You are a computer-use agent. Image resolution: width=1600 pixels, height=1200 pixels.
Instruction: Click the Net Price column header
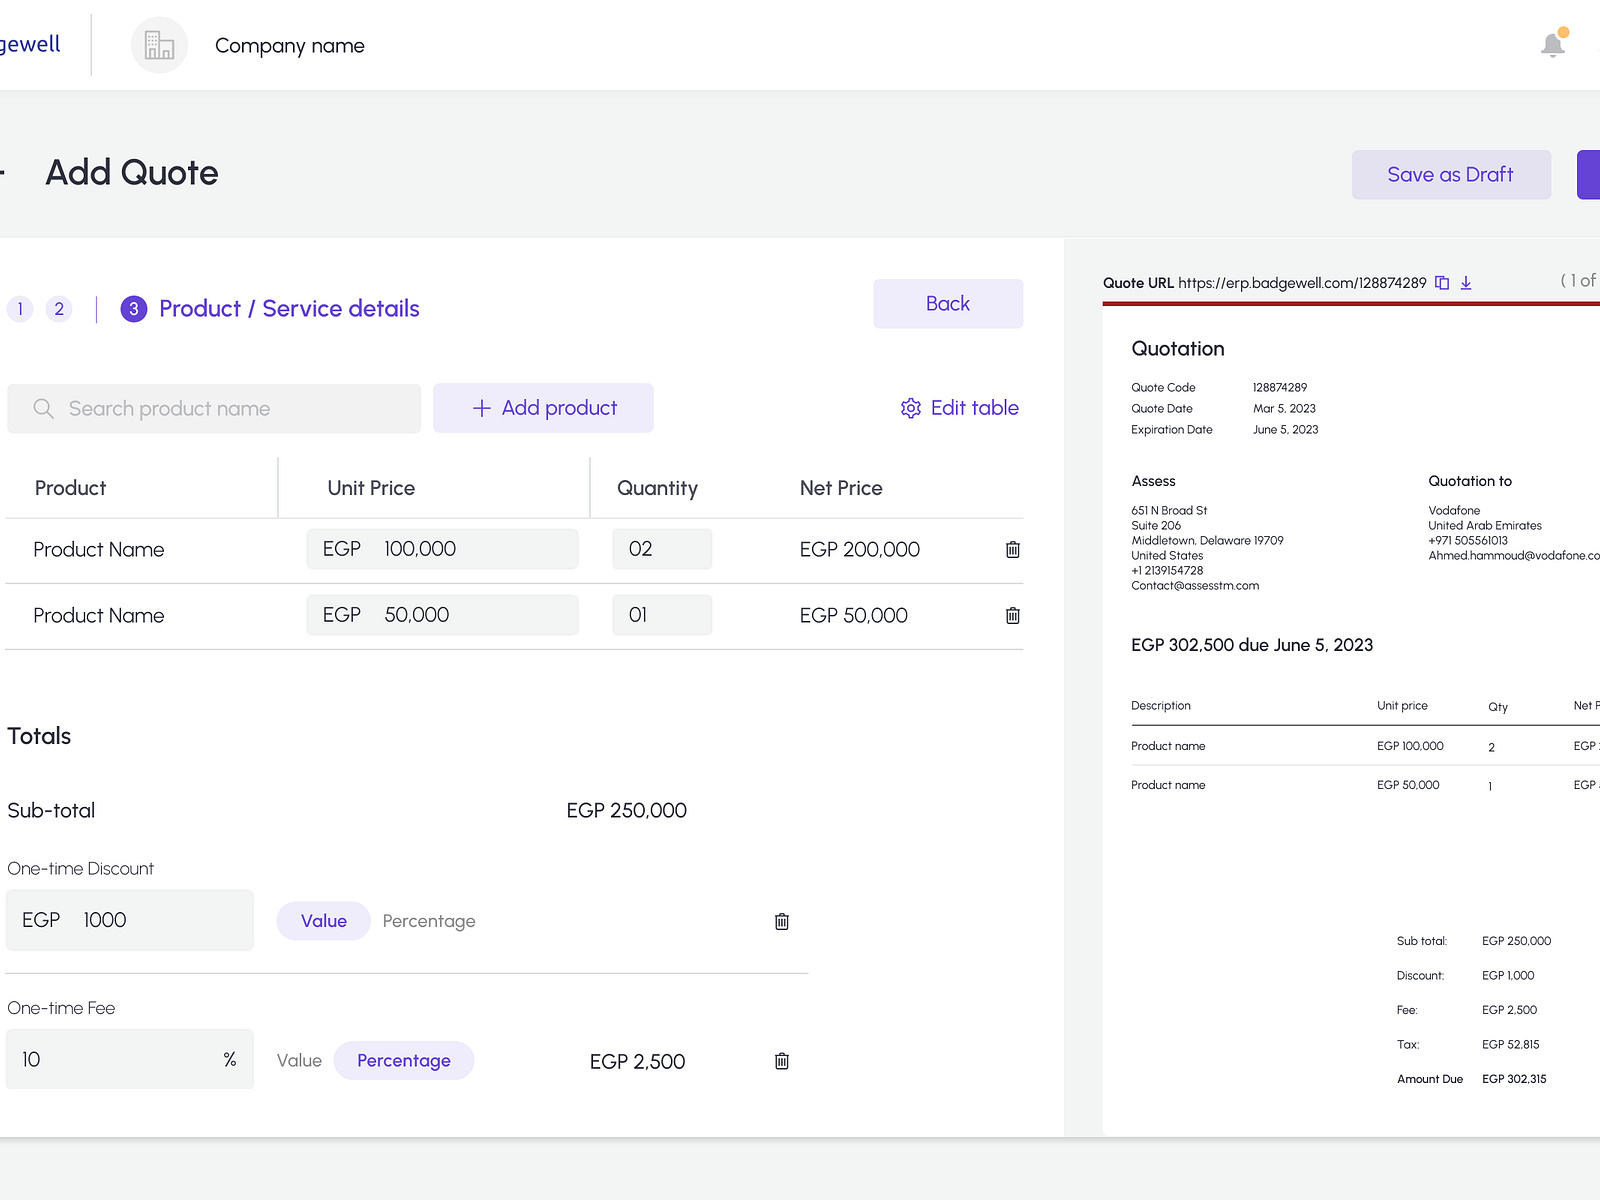[841, 488]
